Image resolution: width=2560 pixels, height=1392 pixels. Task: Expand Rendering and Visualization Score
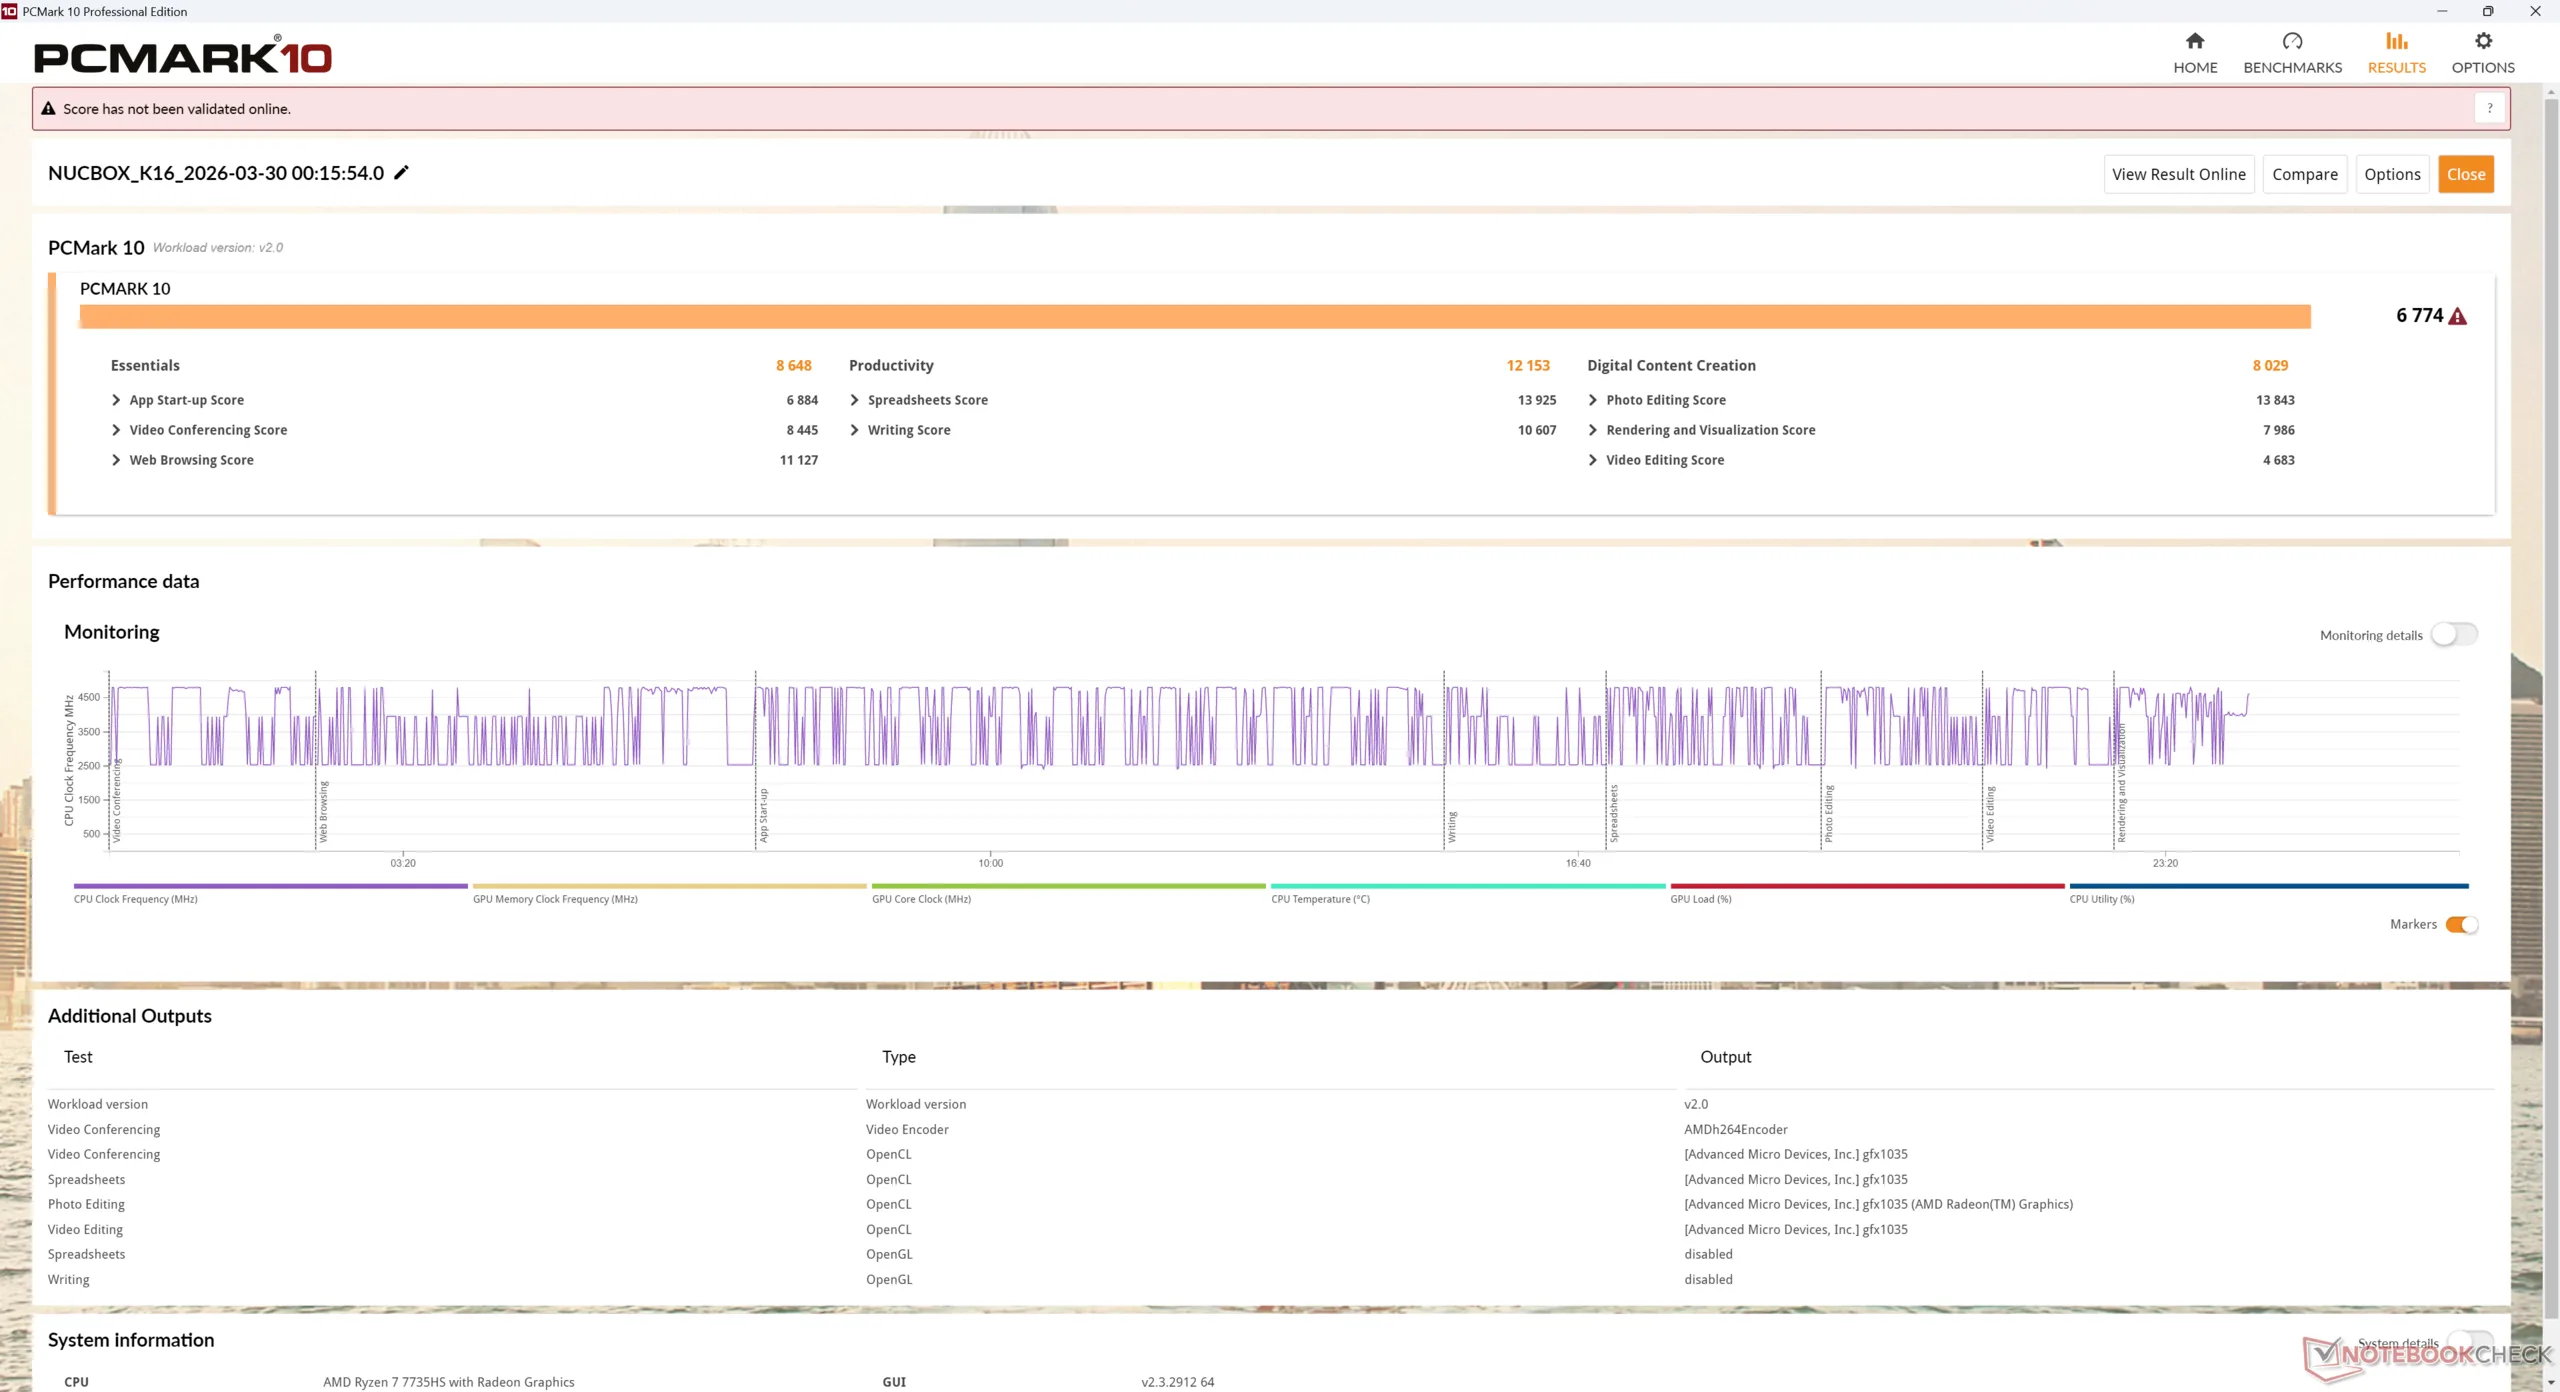(1592, 430)
